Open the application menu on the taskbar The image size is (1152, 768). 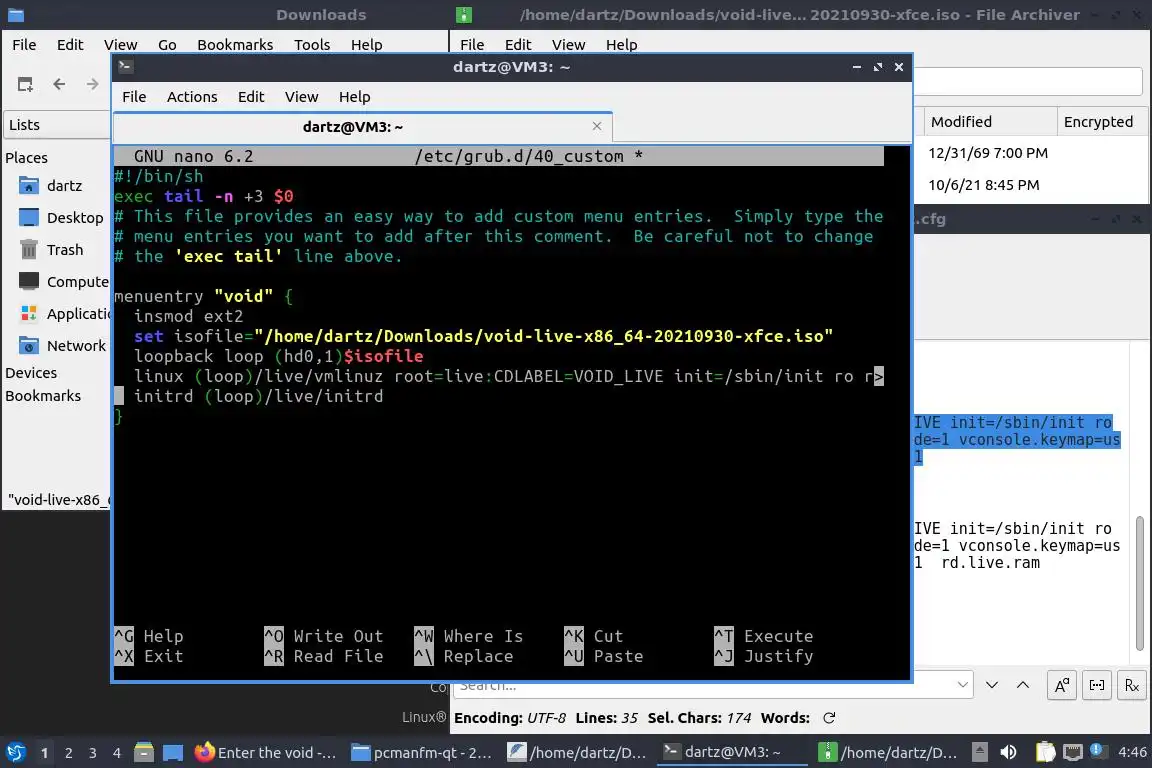[16, 753]
